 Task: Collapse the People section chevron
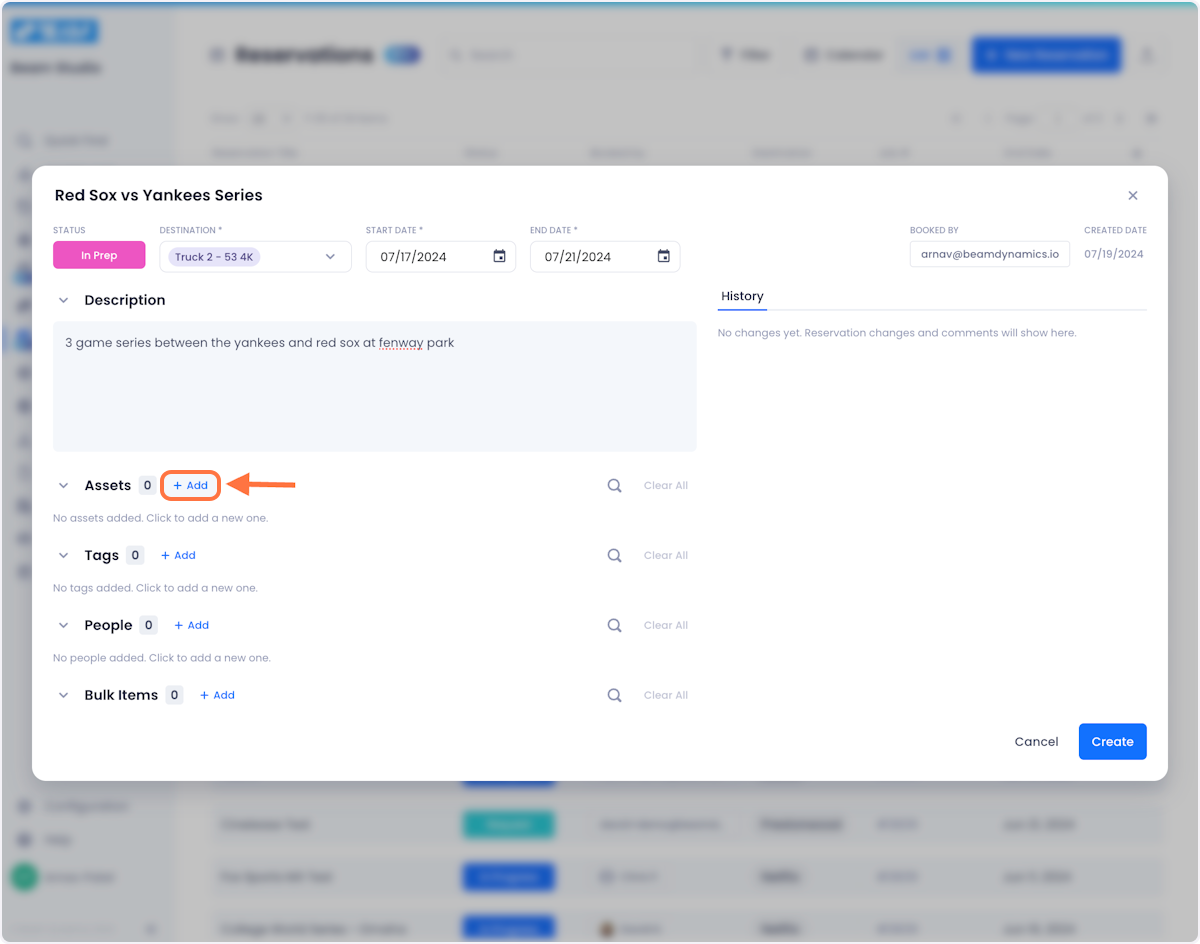click(x=64, y=626)
